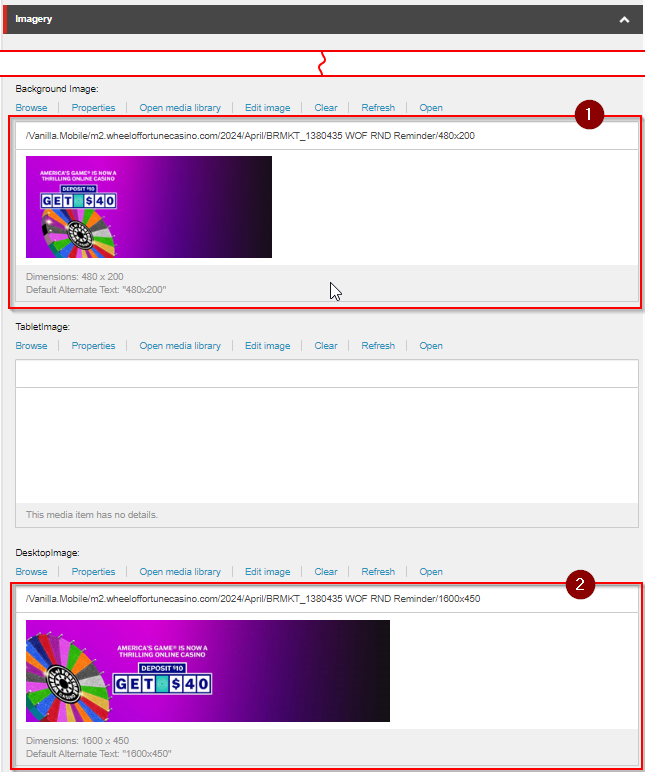Click the DesktopImage: label
The image size is (645, 772).
coord(47,553)
